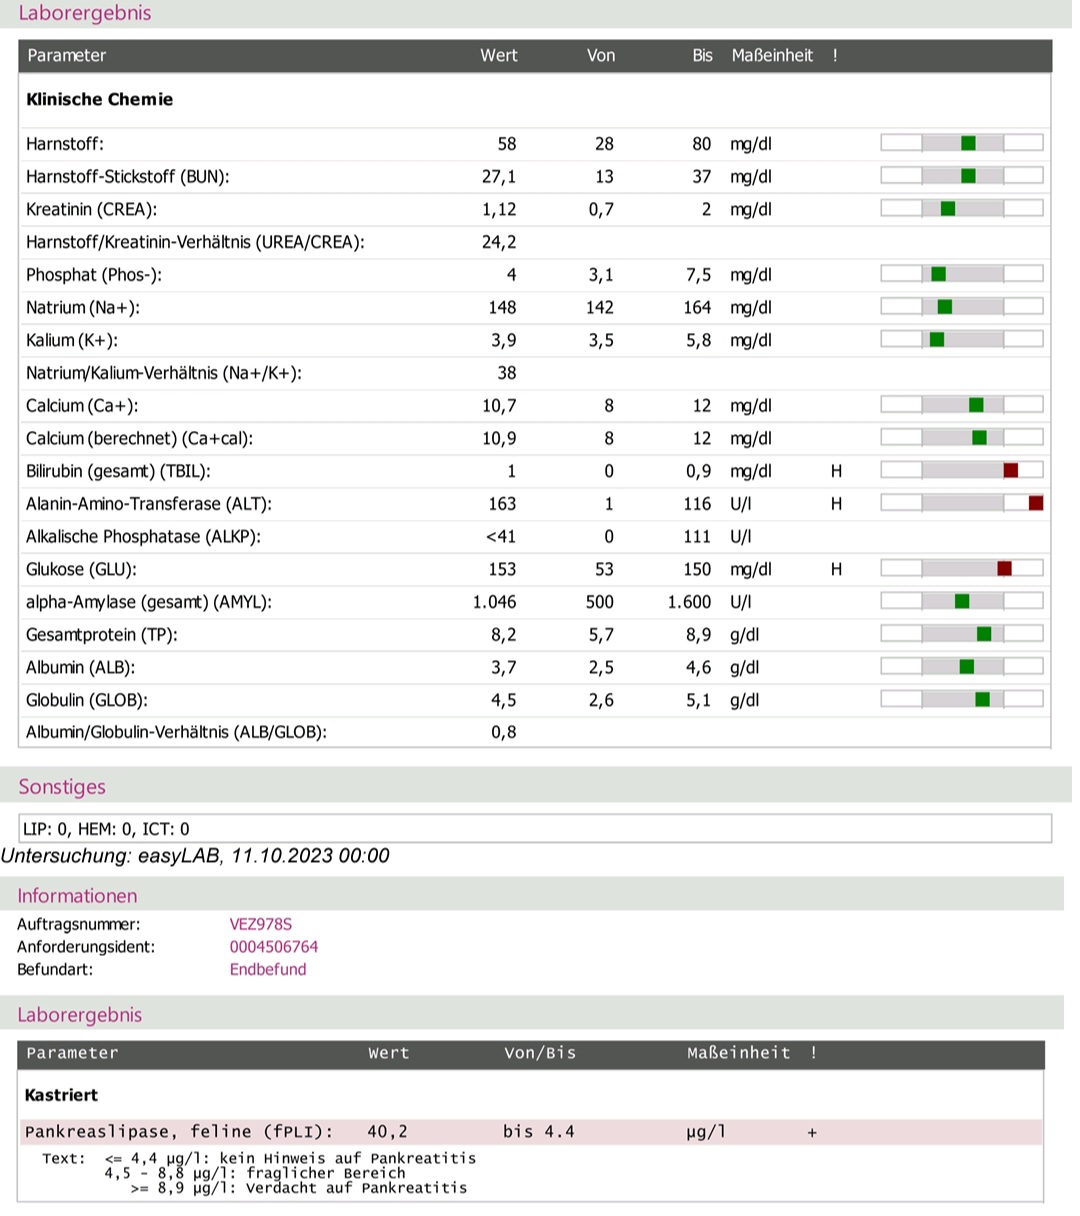Viewport: 1080px width, 1216px height.
Task: Click the Von/Bis header in second table
Action: coord(540,1053)
